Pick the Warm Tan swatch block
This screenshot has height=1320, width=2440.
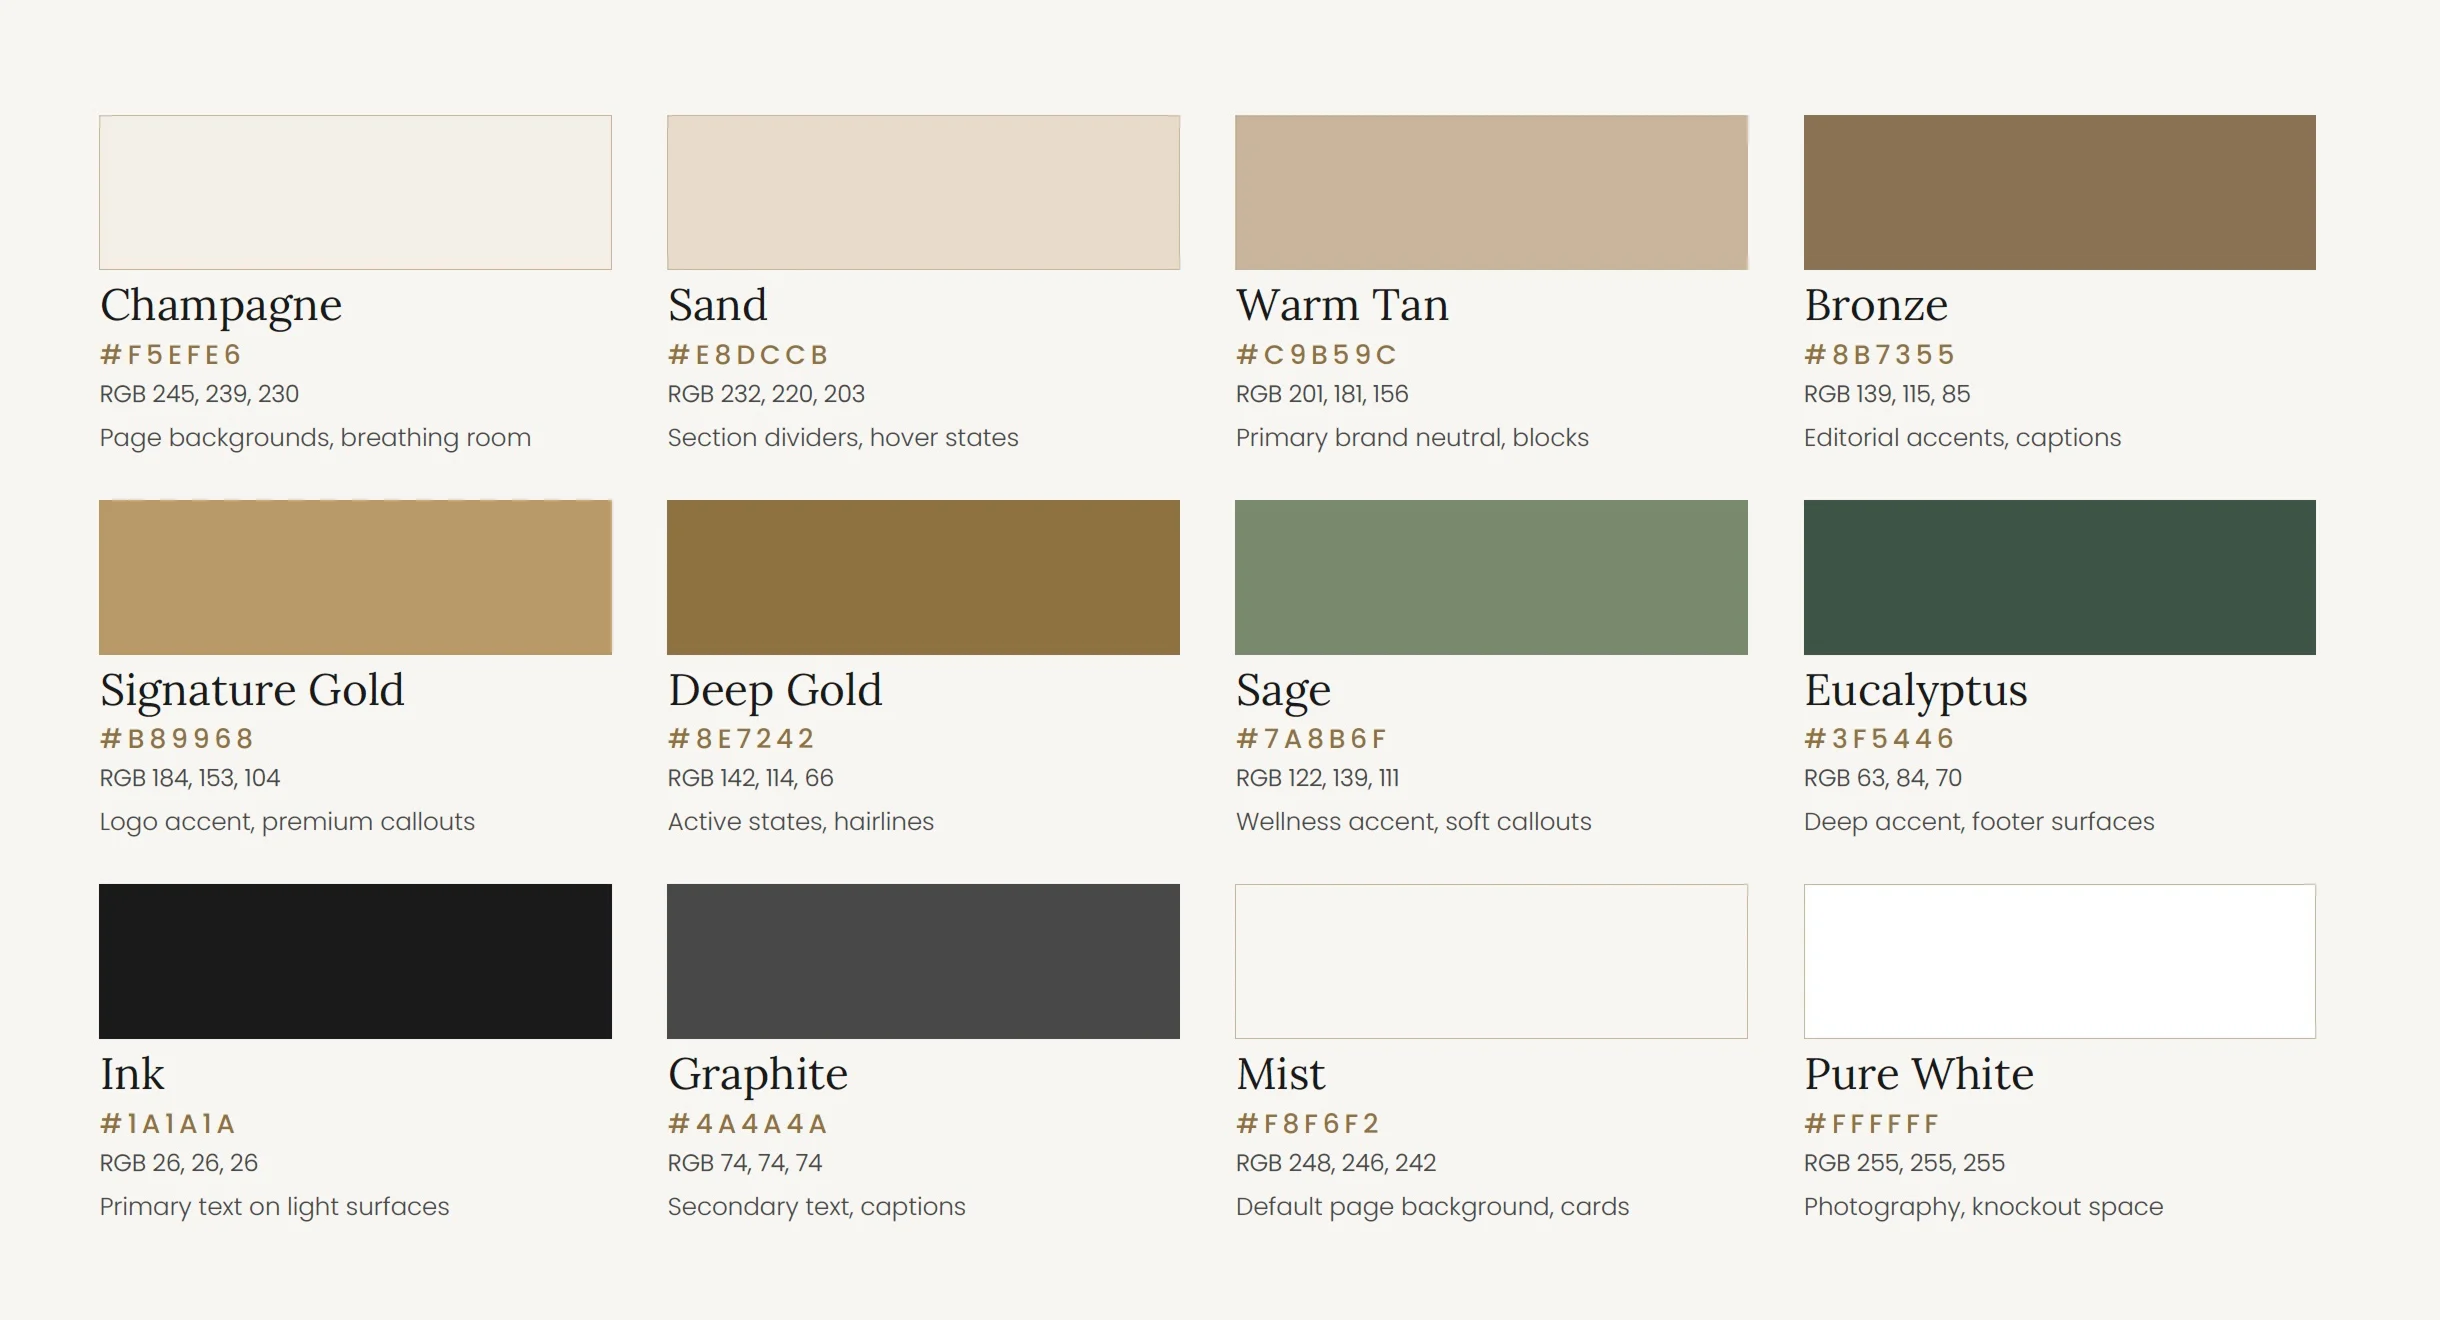[1491, 192]
